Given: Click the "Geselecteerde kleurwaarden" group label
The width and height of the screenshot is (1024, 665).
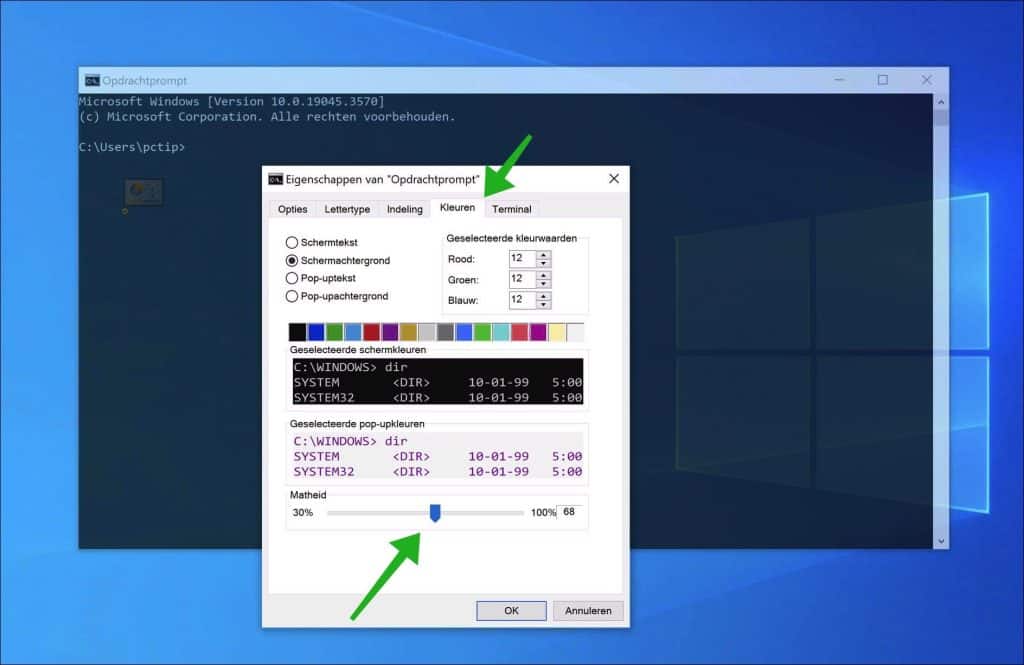Looking at the screenshot, I should pyautogui.click(x=511, y=238).
